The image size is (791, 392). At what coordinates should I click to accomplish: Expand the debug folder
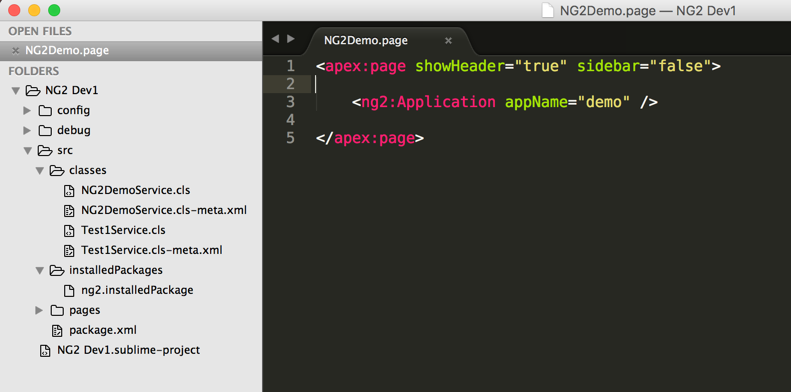[x=27, y=131]
